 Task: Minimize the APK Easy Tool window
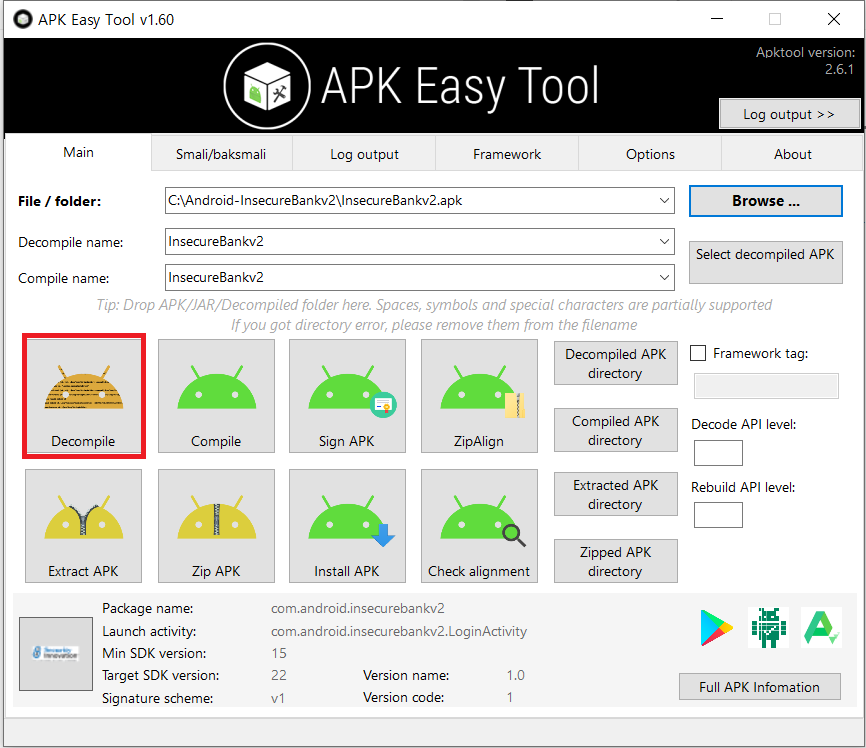click(x=717, y=19)
